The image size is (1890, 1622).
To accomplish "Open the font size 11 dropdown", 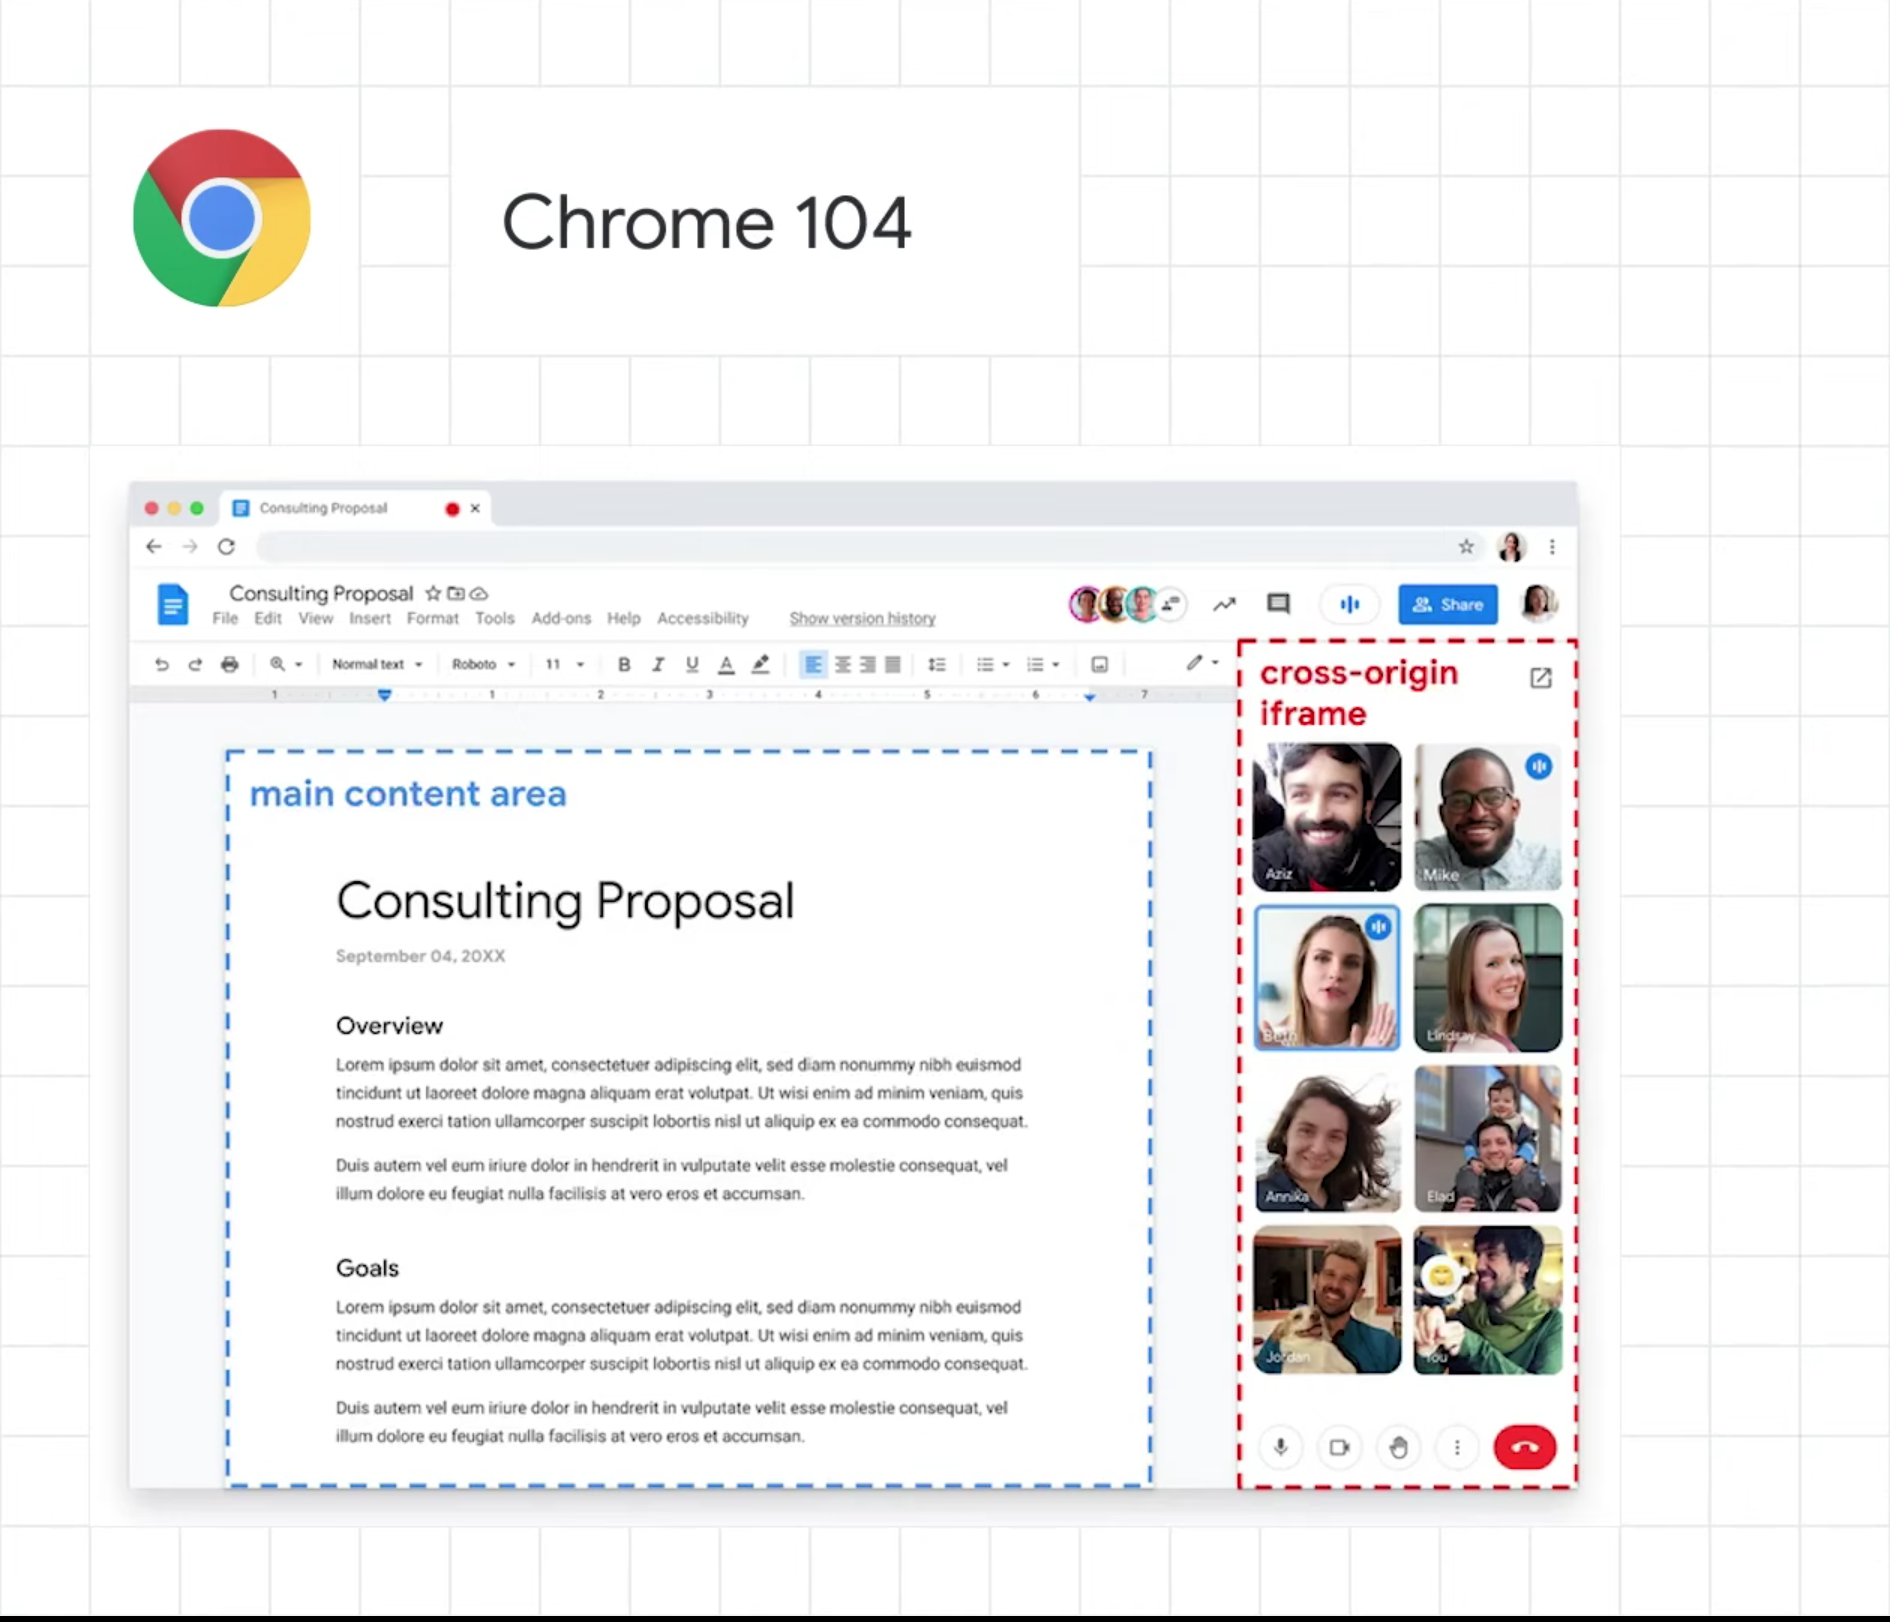I will tap(564, 664).
